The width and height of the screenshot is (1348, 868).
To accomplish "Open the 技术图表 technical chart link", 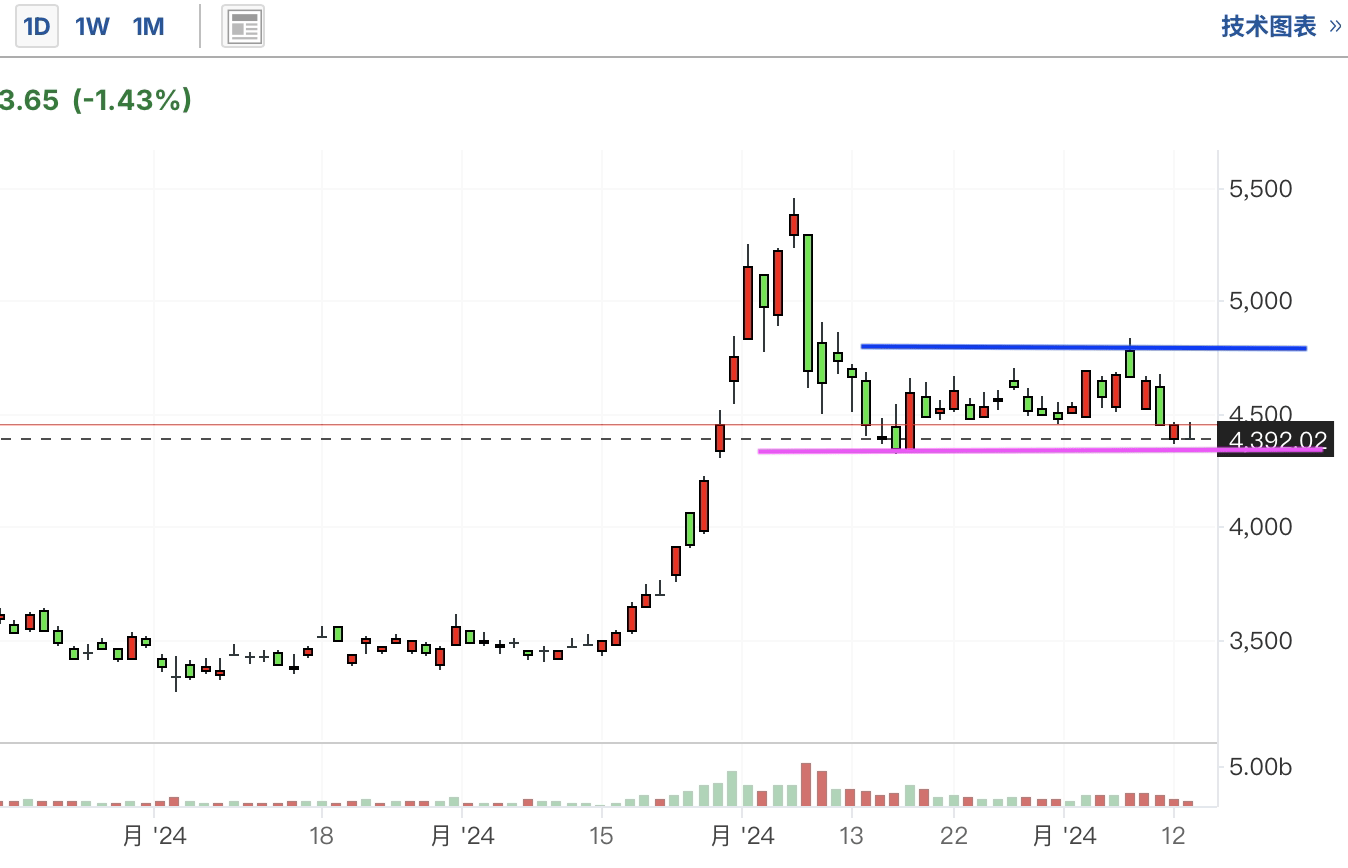I will (x=1269, y=26).
